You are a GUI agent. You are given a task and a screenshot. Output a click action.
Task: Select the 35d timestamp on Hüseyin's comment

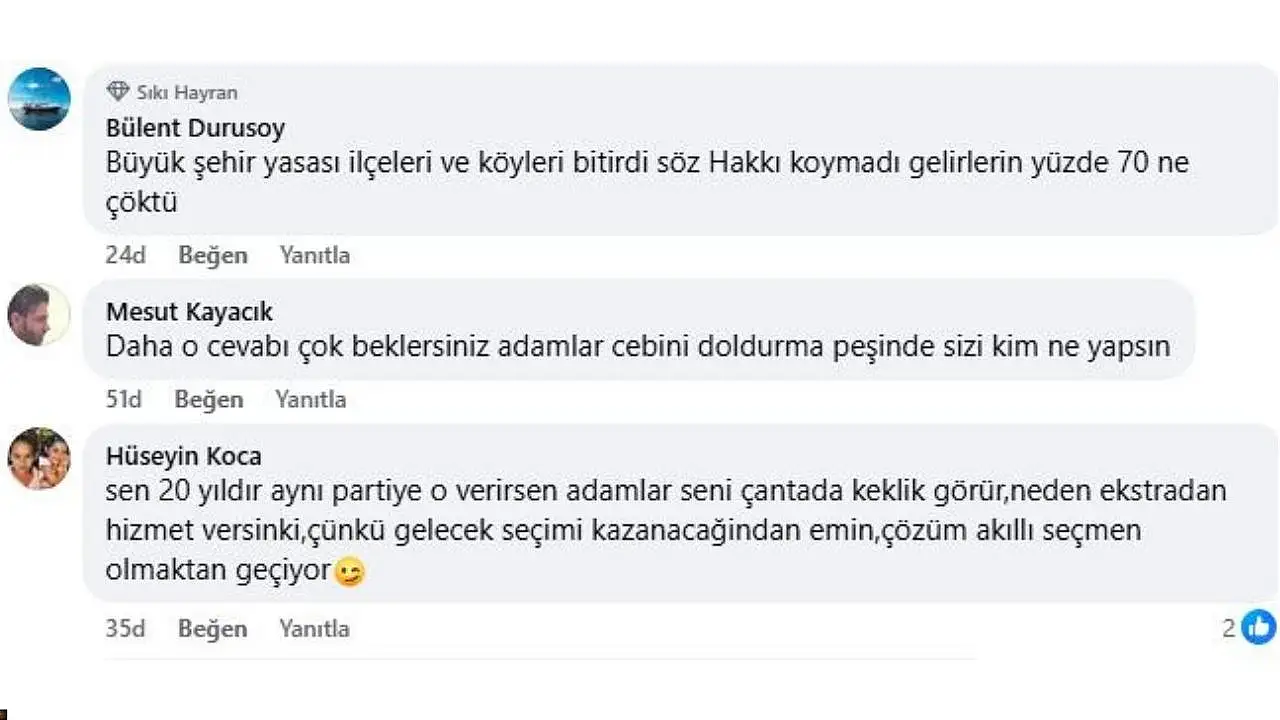point(125,628)
